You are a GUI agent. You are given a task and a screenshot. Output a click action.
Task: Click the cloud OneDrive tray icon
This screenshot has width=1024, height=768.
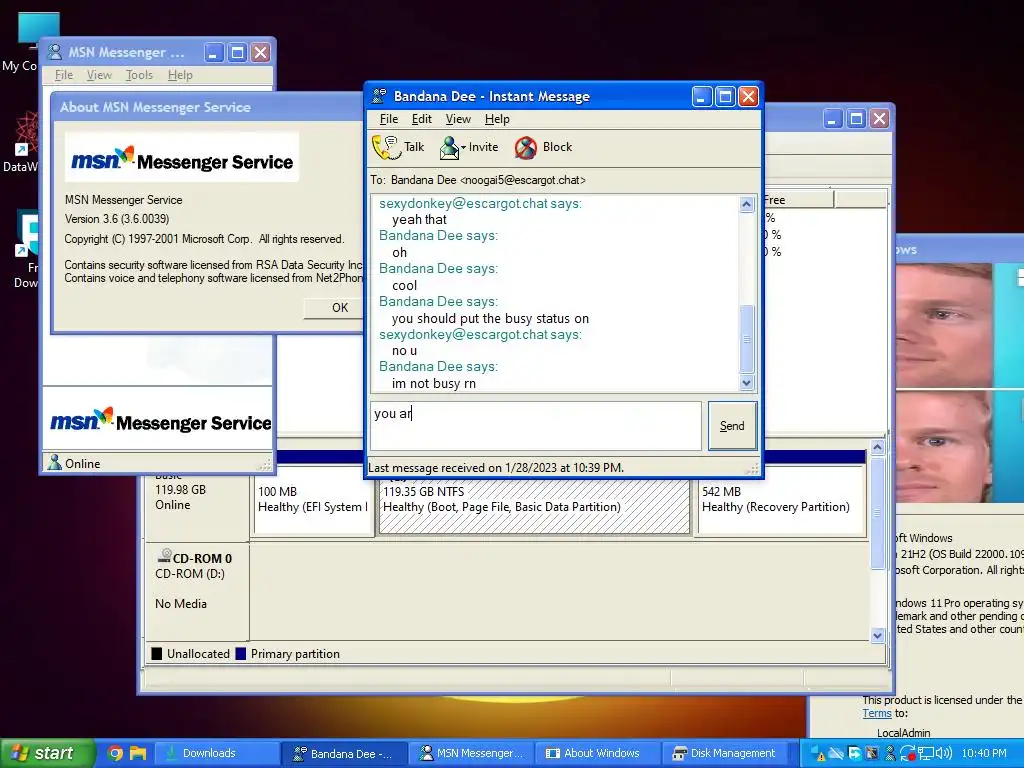click(836, 753)
